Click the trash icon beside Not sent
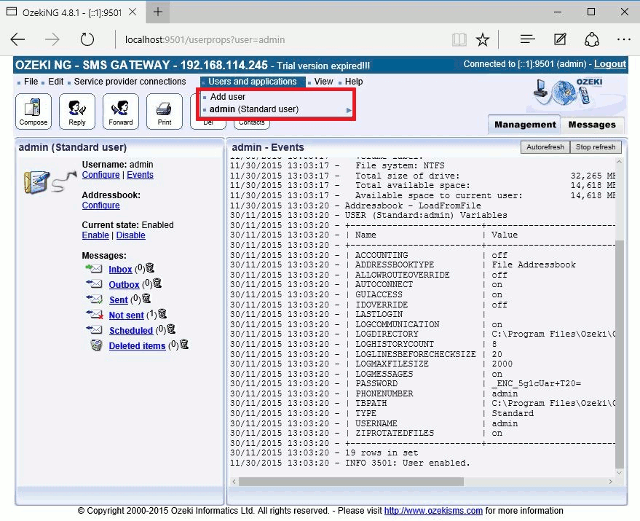The width and height of the screenshot is (640, 521). [162, 314]
